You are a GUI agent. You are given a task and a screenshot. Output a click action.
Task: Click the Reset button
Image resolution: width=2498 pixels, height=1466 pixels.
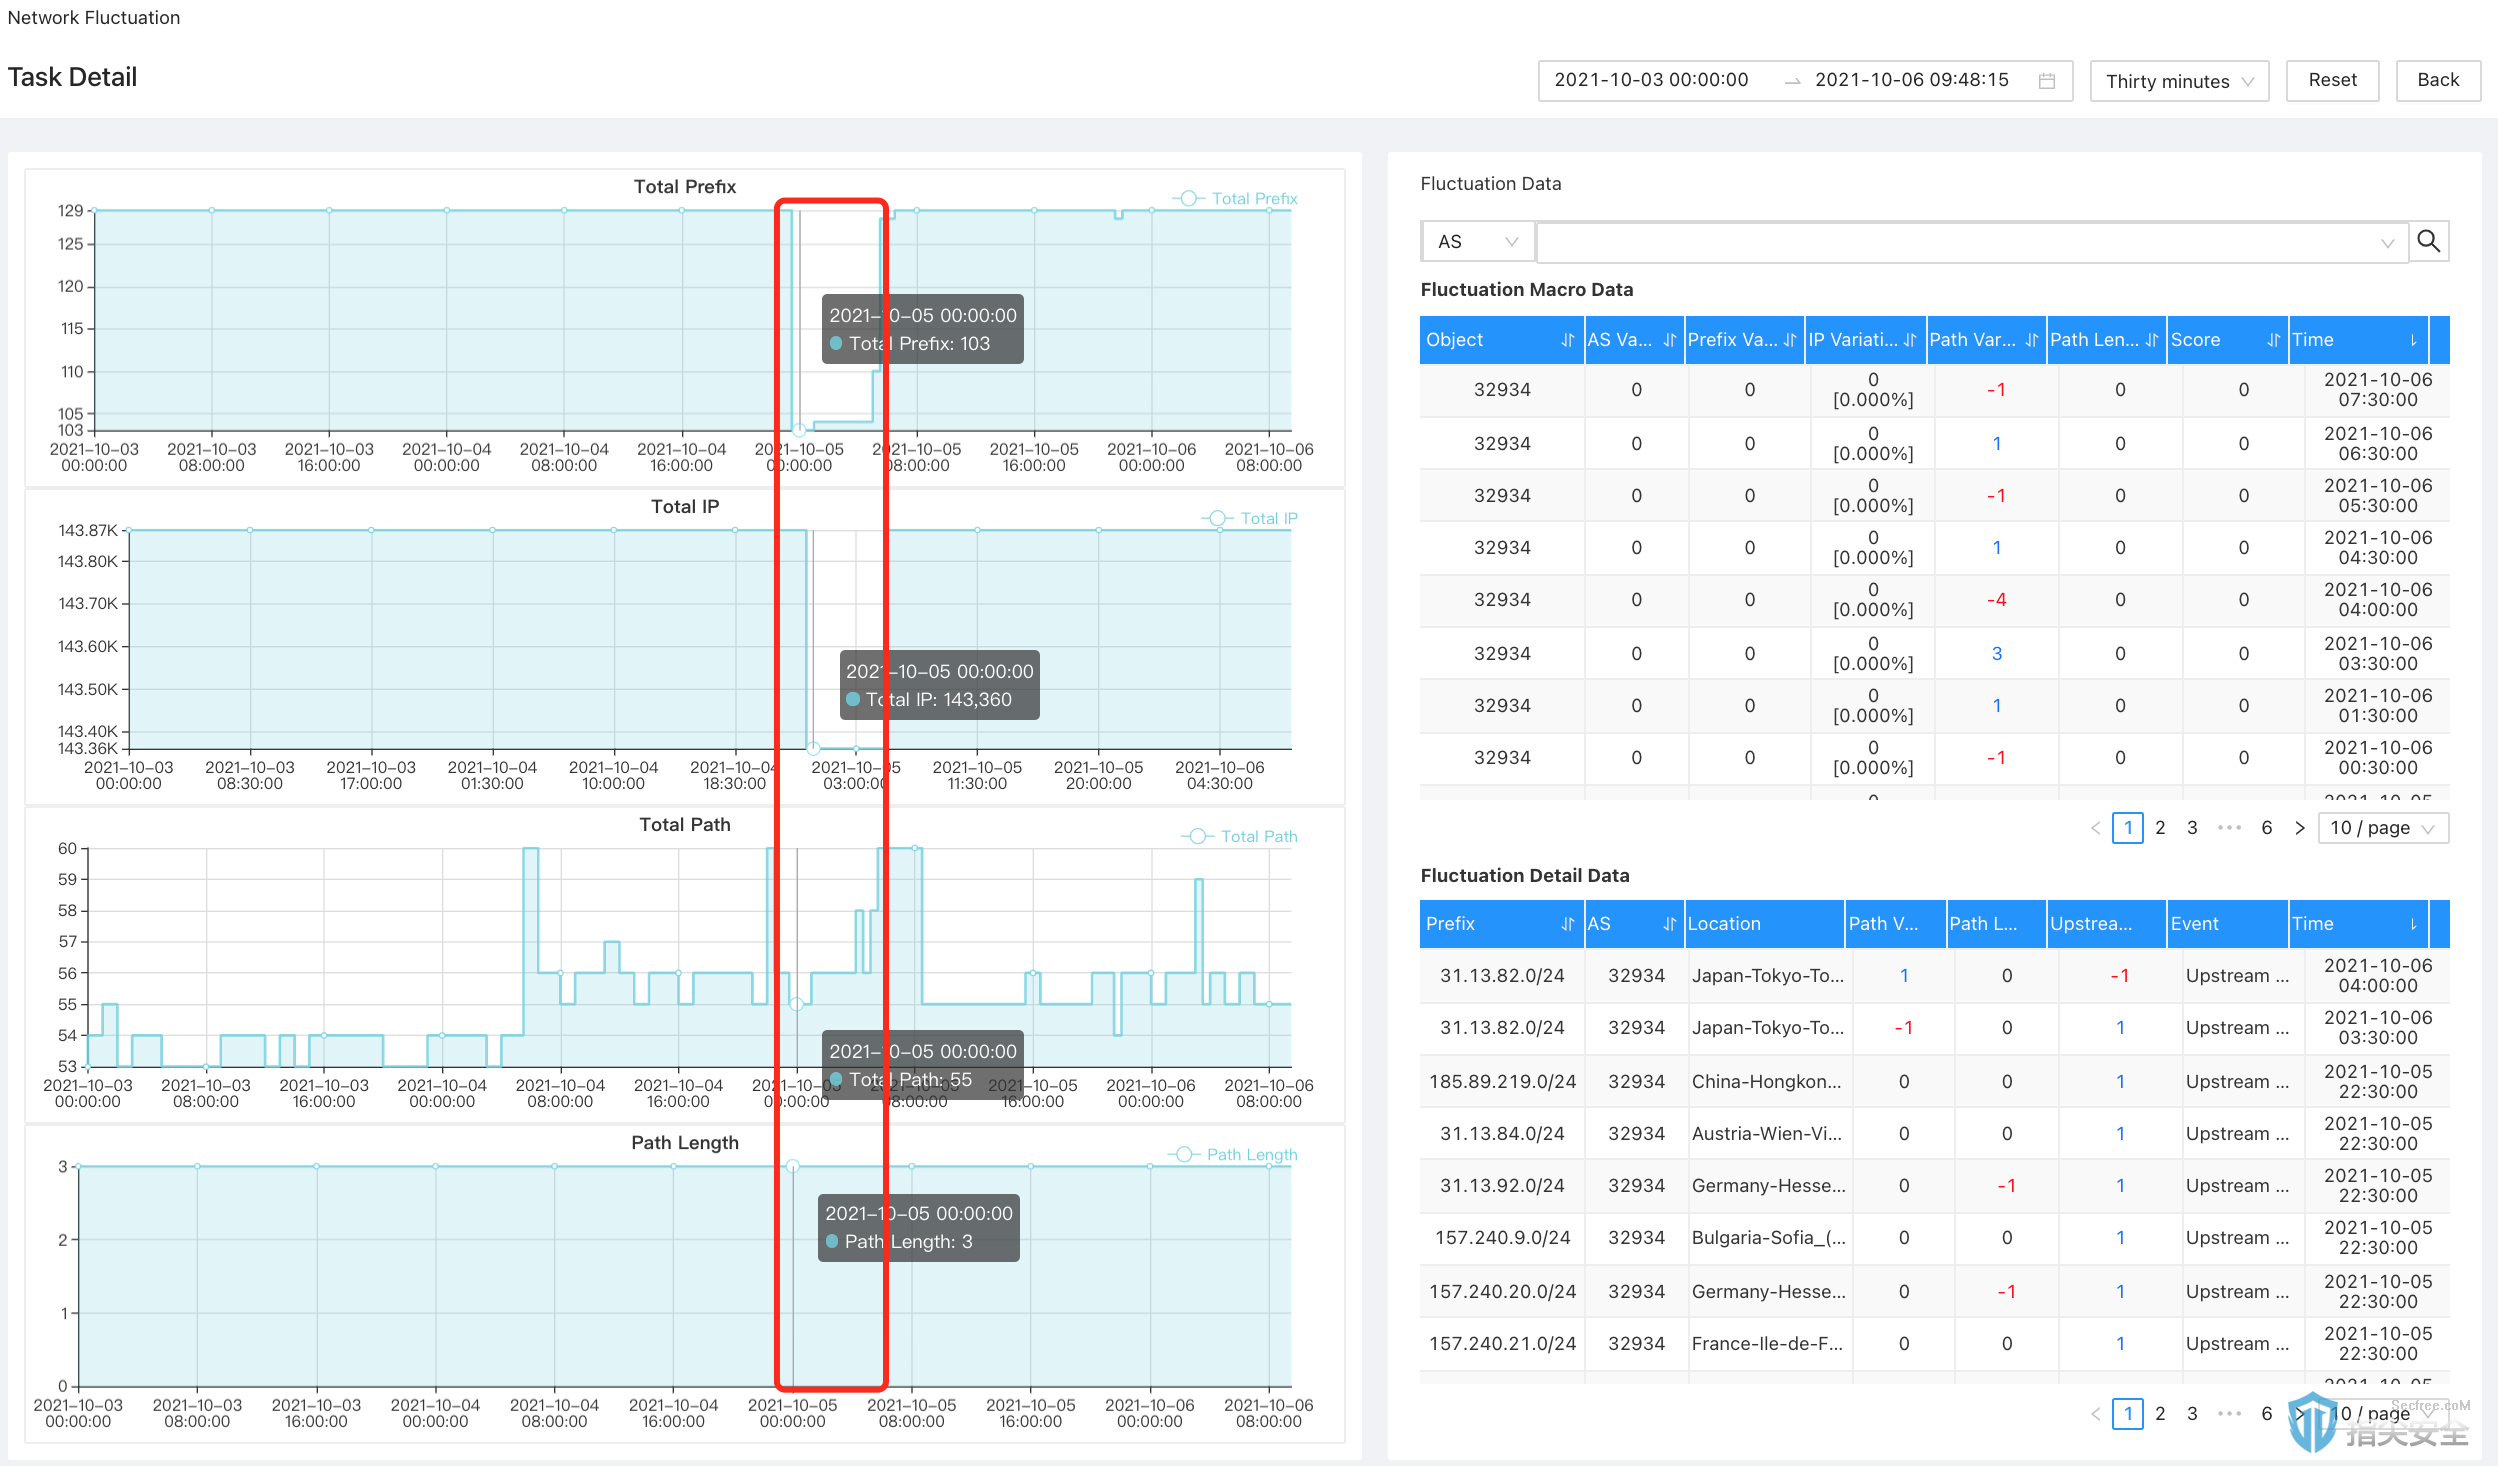click(x=2332, y=80)
